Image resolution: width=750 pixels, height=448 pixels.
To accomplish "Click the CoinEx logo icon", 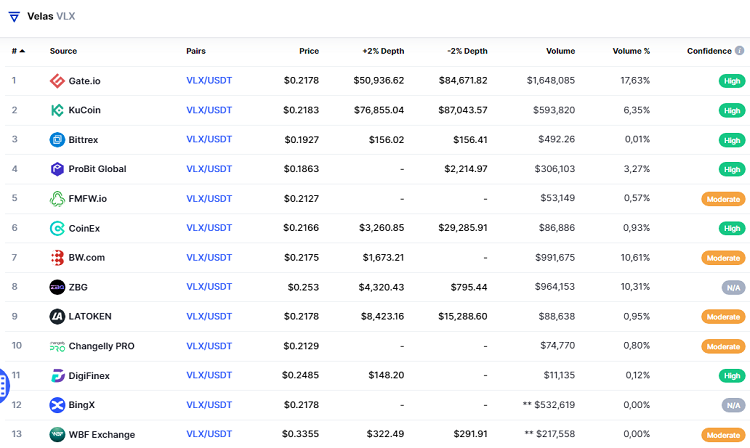I will pyautogui.click(x=57, y=228).
